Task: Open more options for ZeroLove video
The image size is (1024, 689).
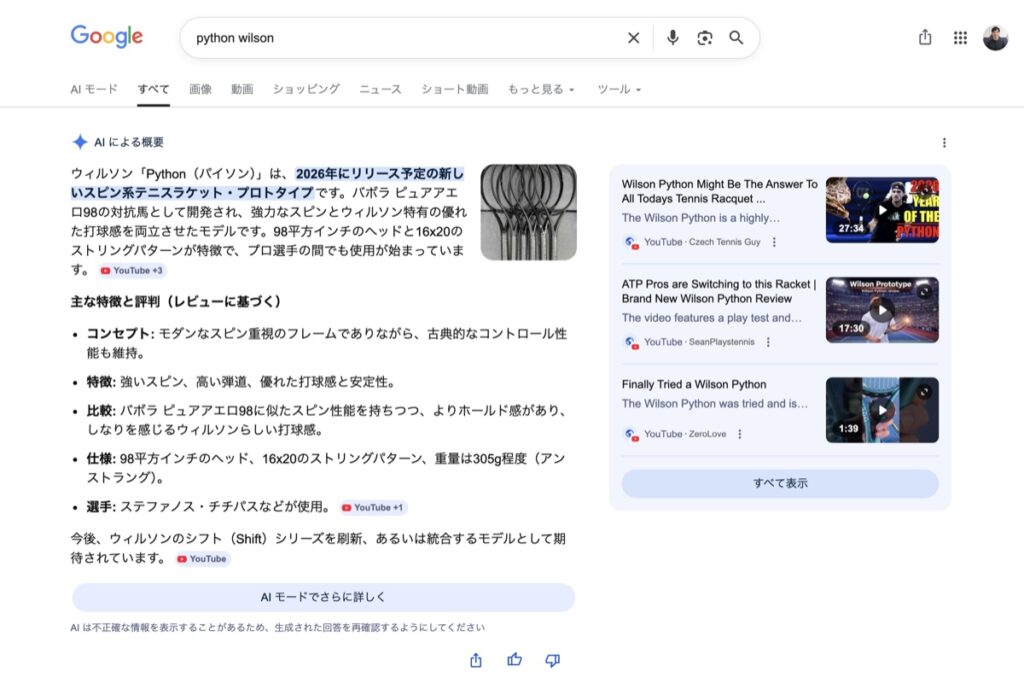Action: (x=739, y=434)
